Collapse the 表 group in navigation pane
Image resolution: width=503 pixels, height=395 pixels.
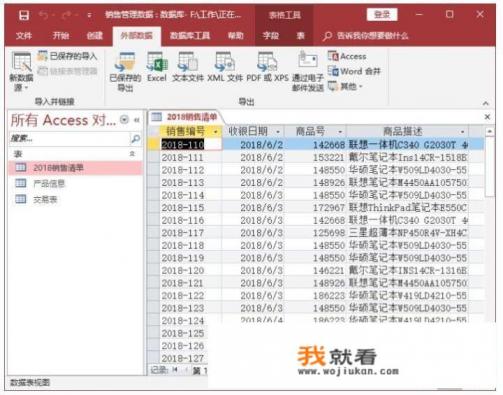132,154
